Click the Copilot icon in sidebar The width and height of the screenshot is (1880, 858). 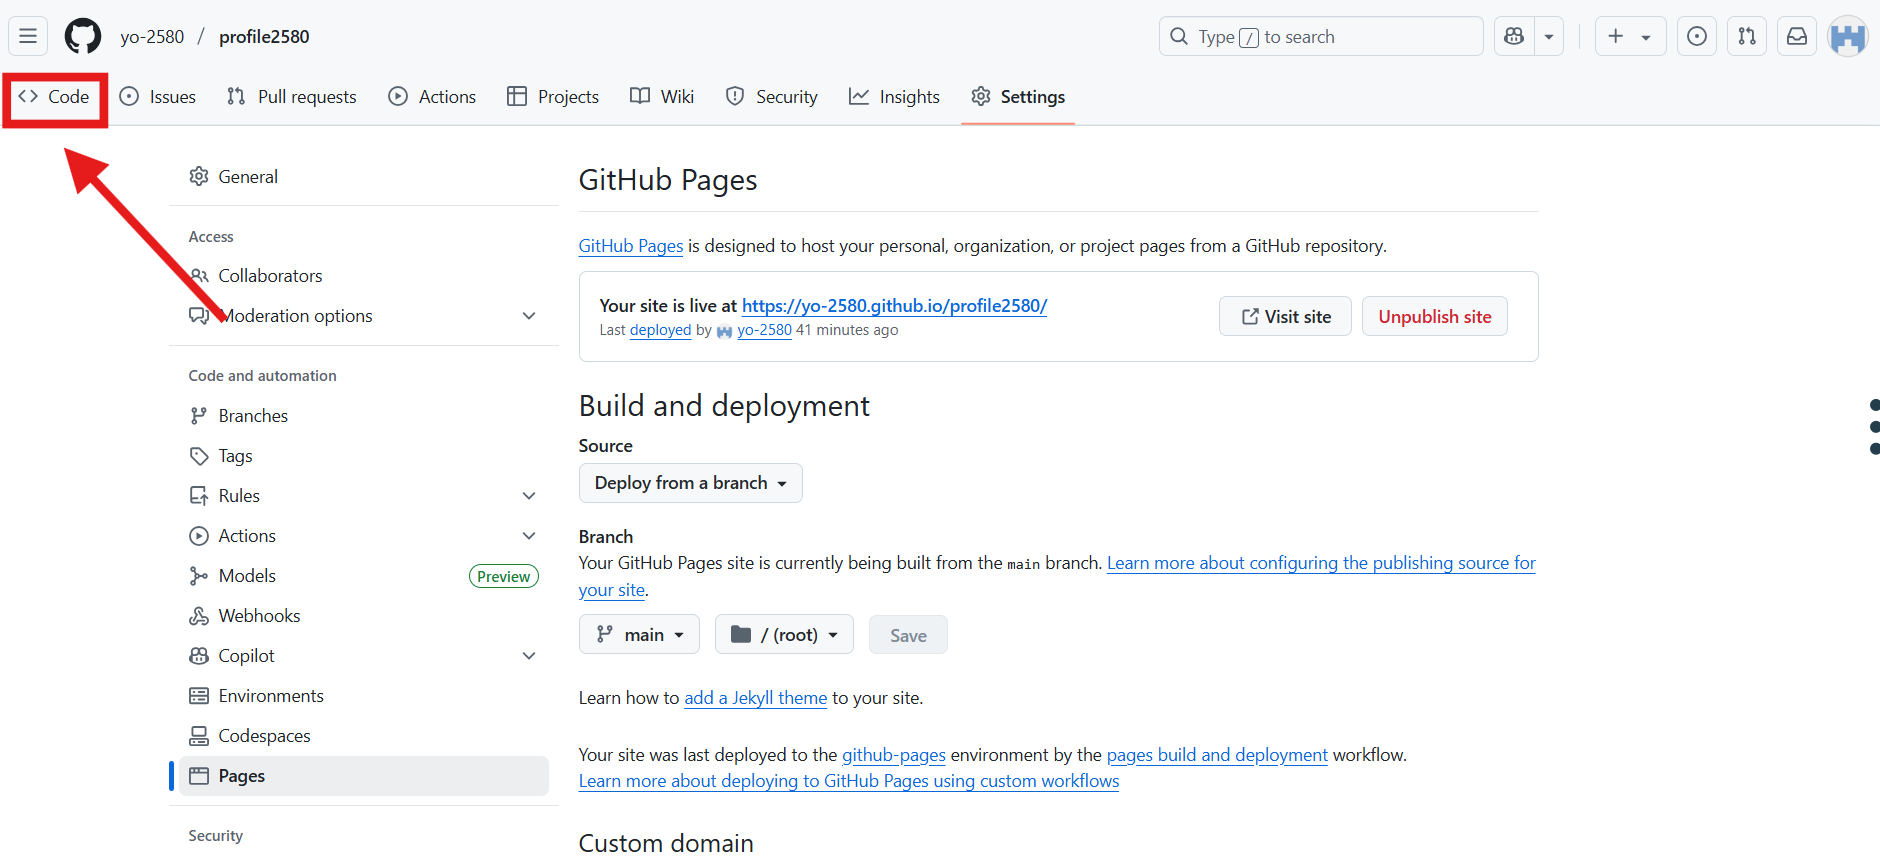coord(199,655)
